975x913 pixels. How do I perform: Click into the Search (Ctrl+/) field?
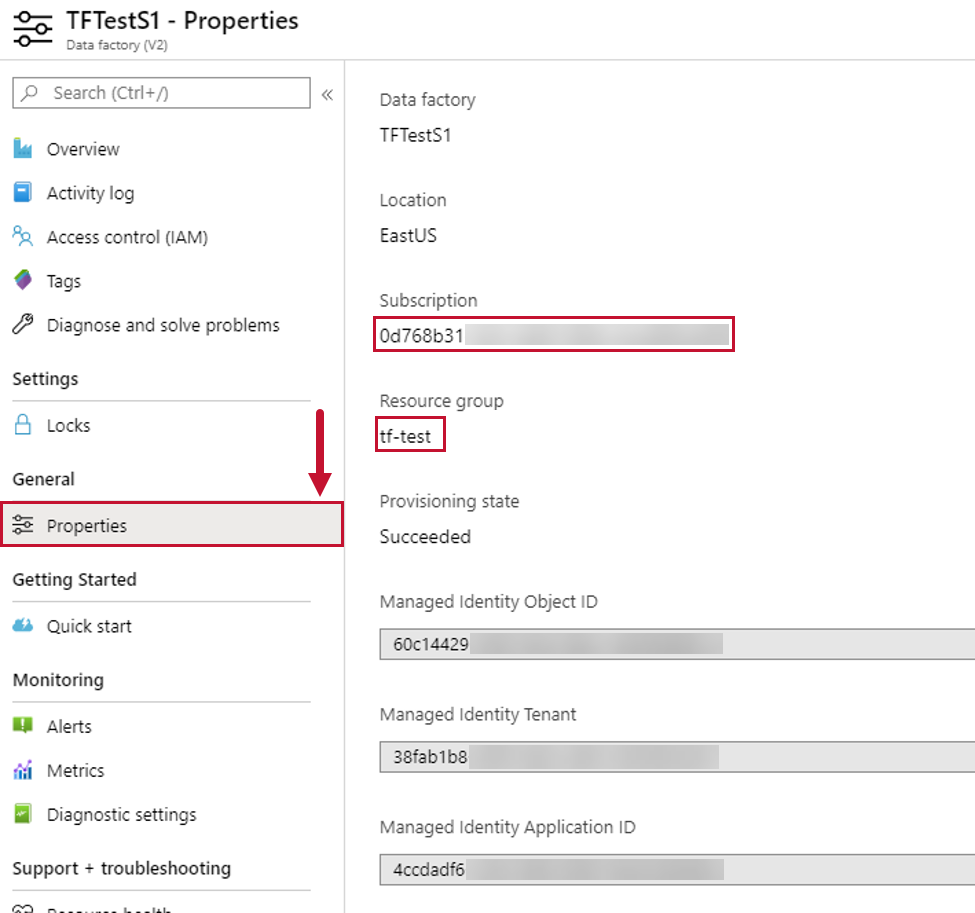(x=162, y=93)
